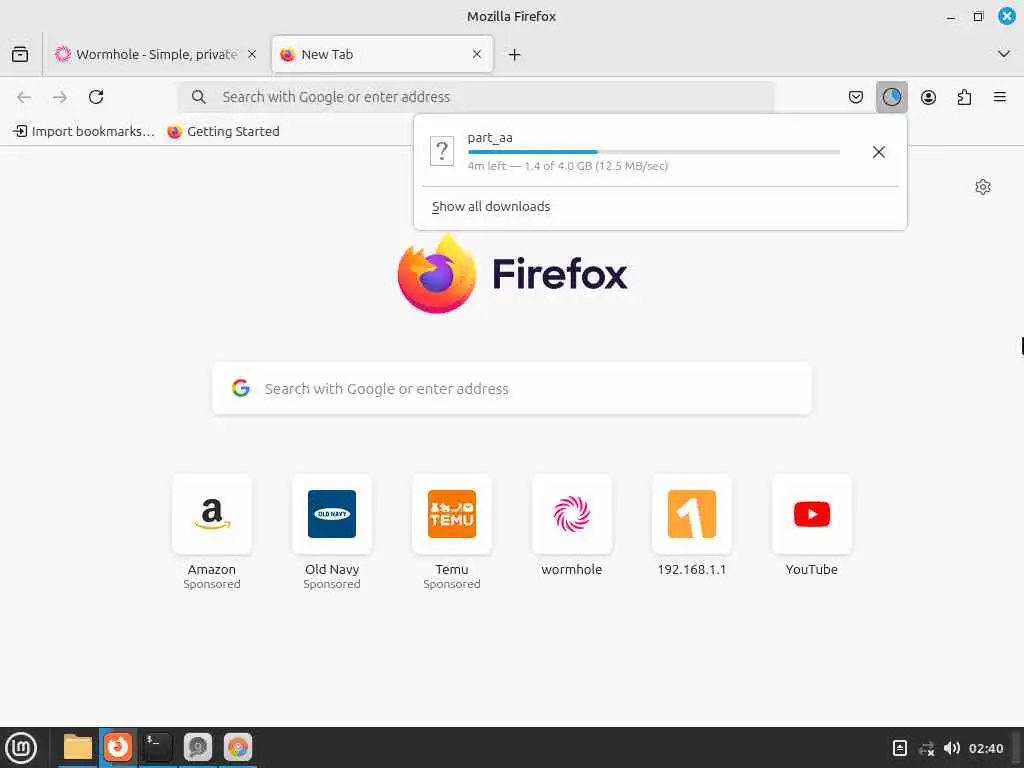
Task: Open the Firefox View icon
Action: 20,54
